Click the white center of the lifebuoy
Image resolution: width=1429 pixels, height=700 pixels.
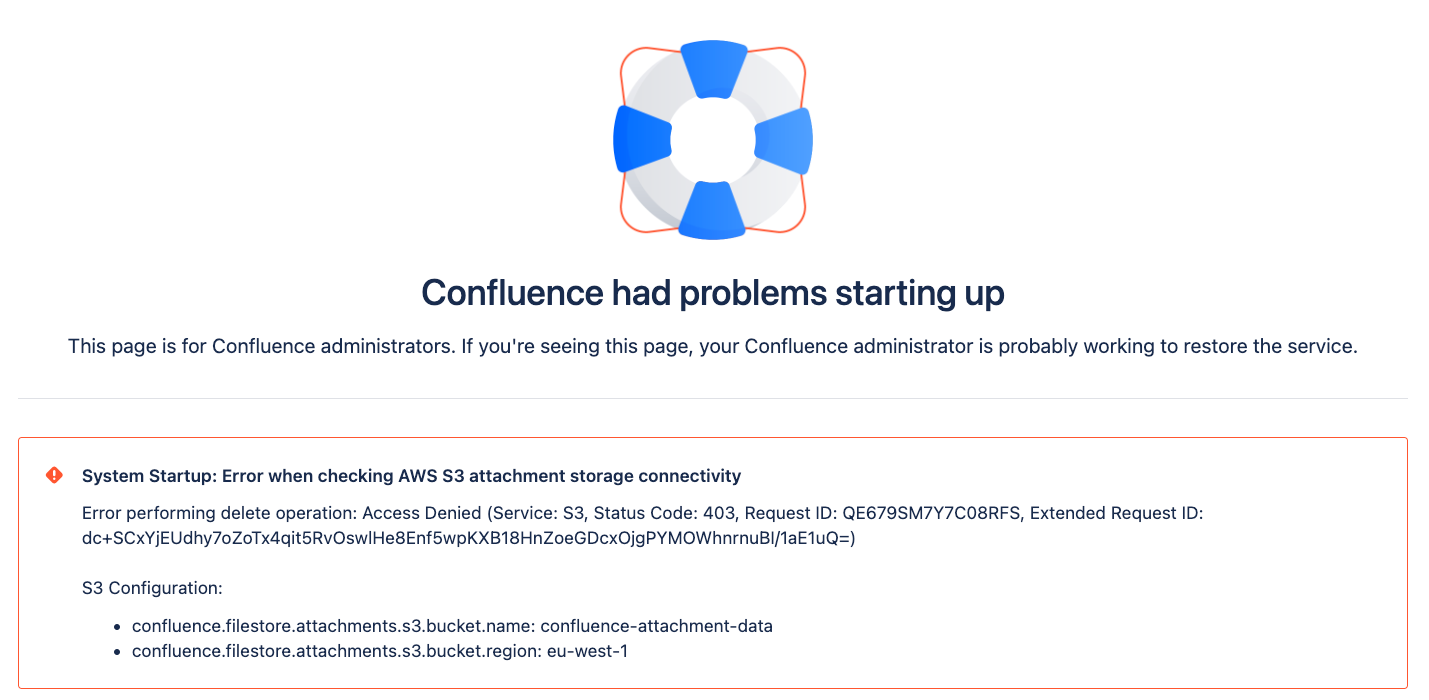pyautogui.click(x=712, y=139)
